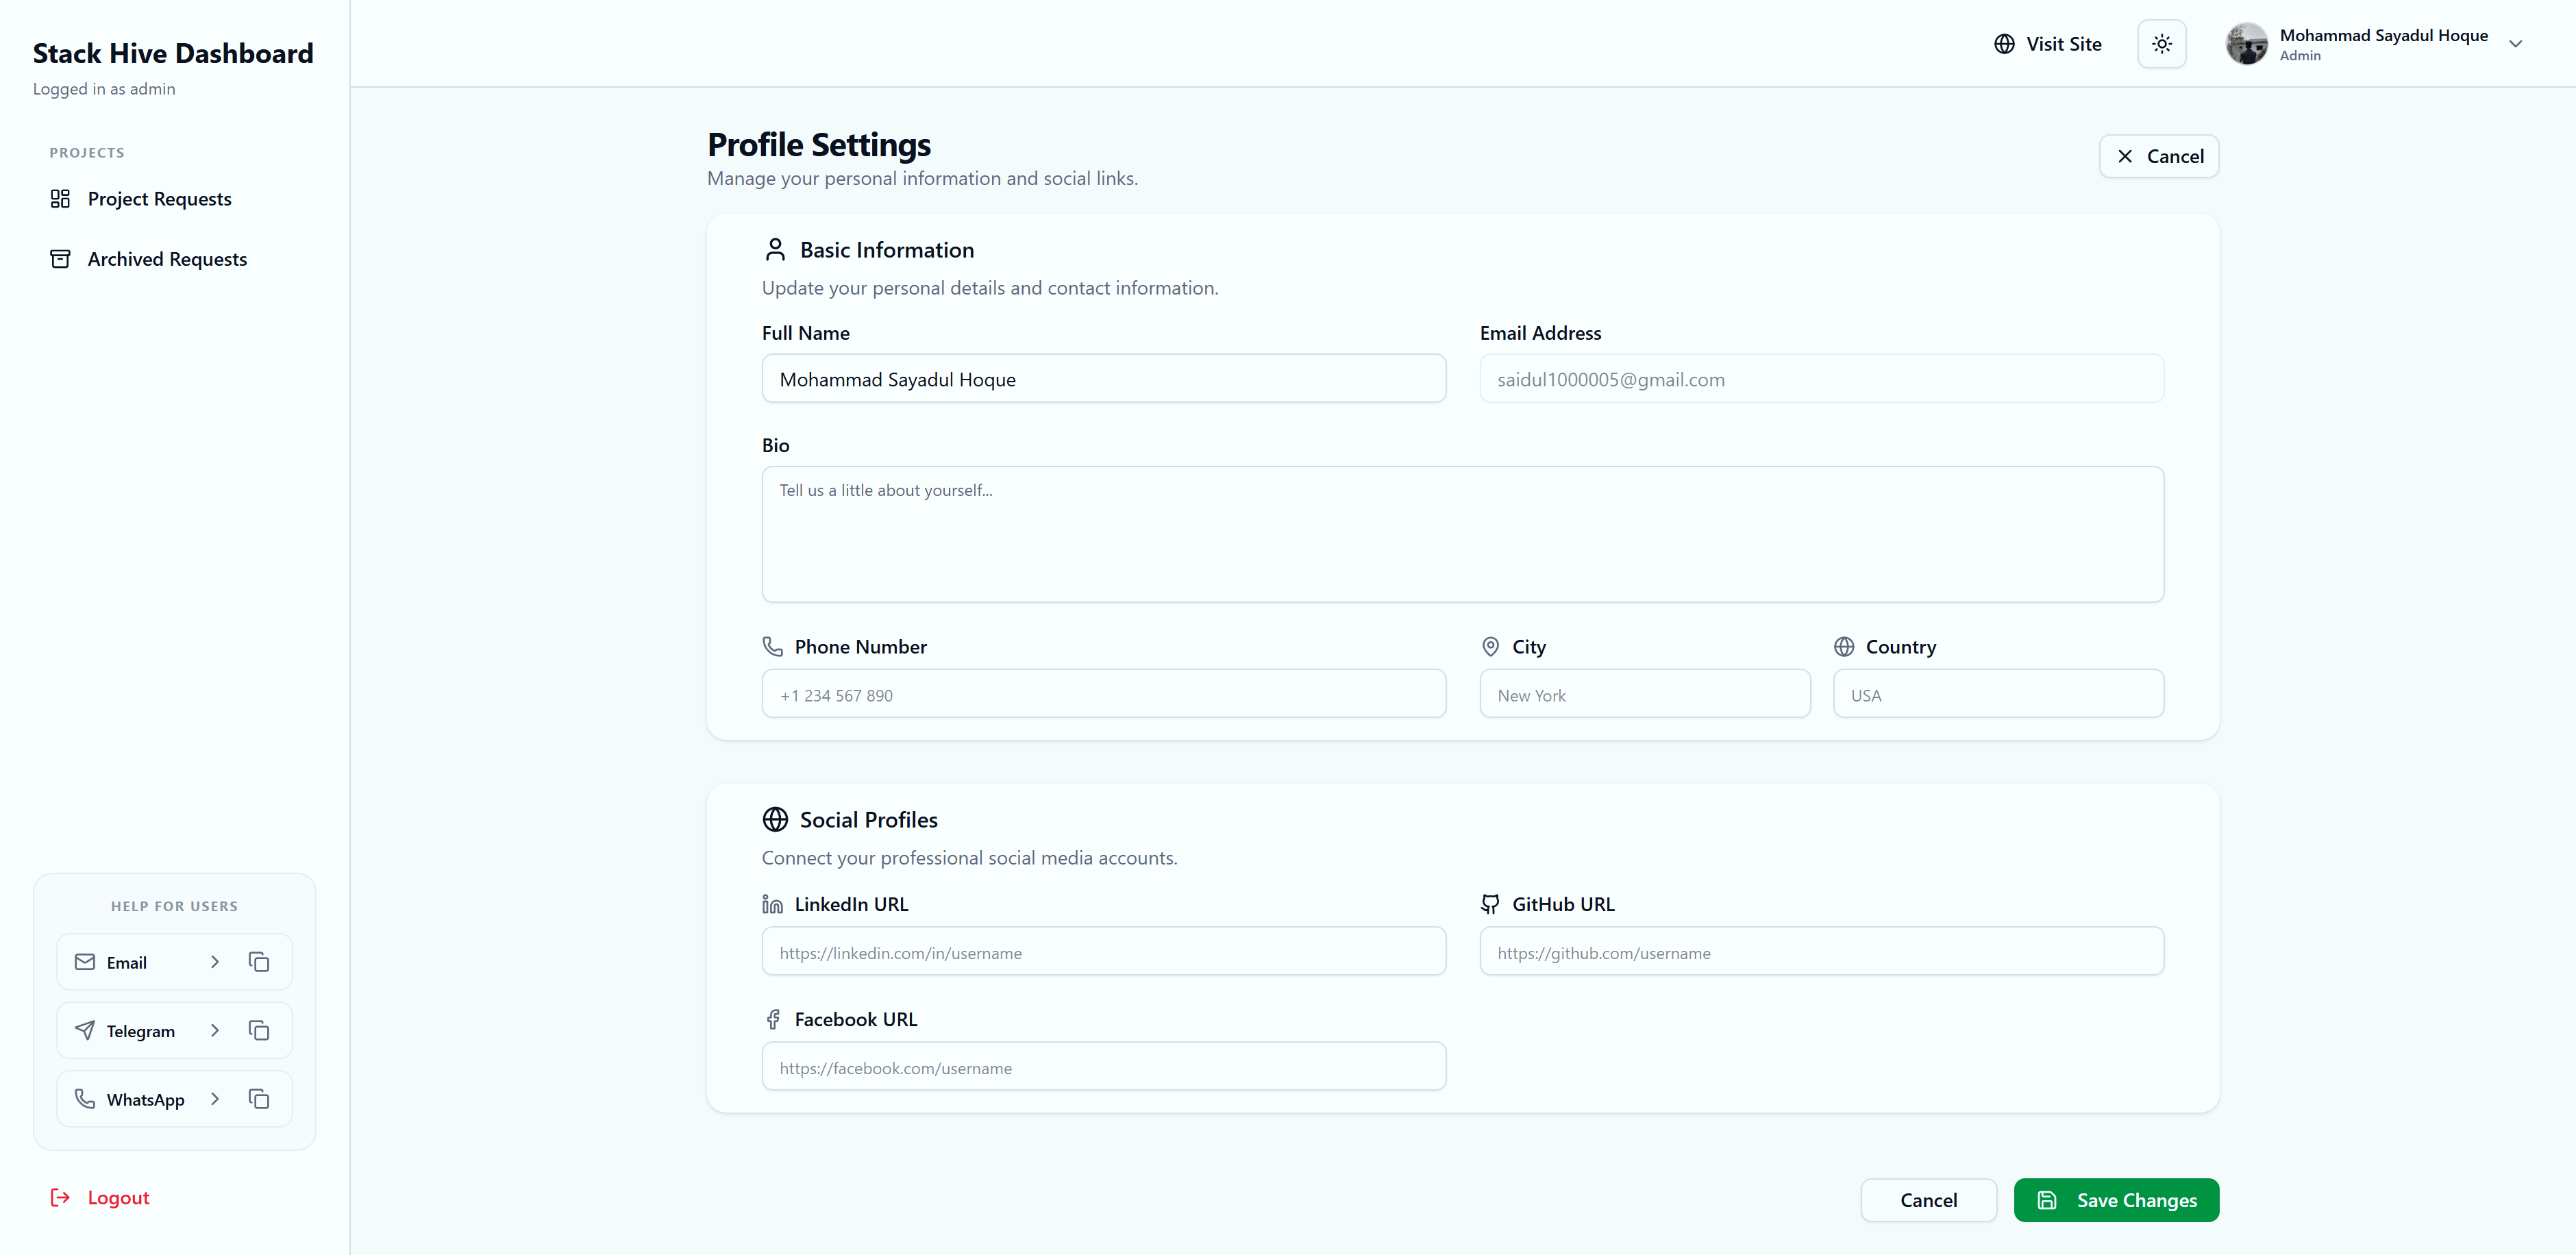Click 'Logged in as admin' text
The image size is (2576, 1255).
(x=104, y=89)
